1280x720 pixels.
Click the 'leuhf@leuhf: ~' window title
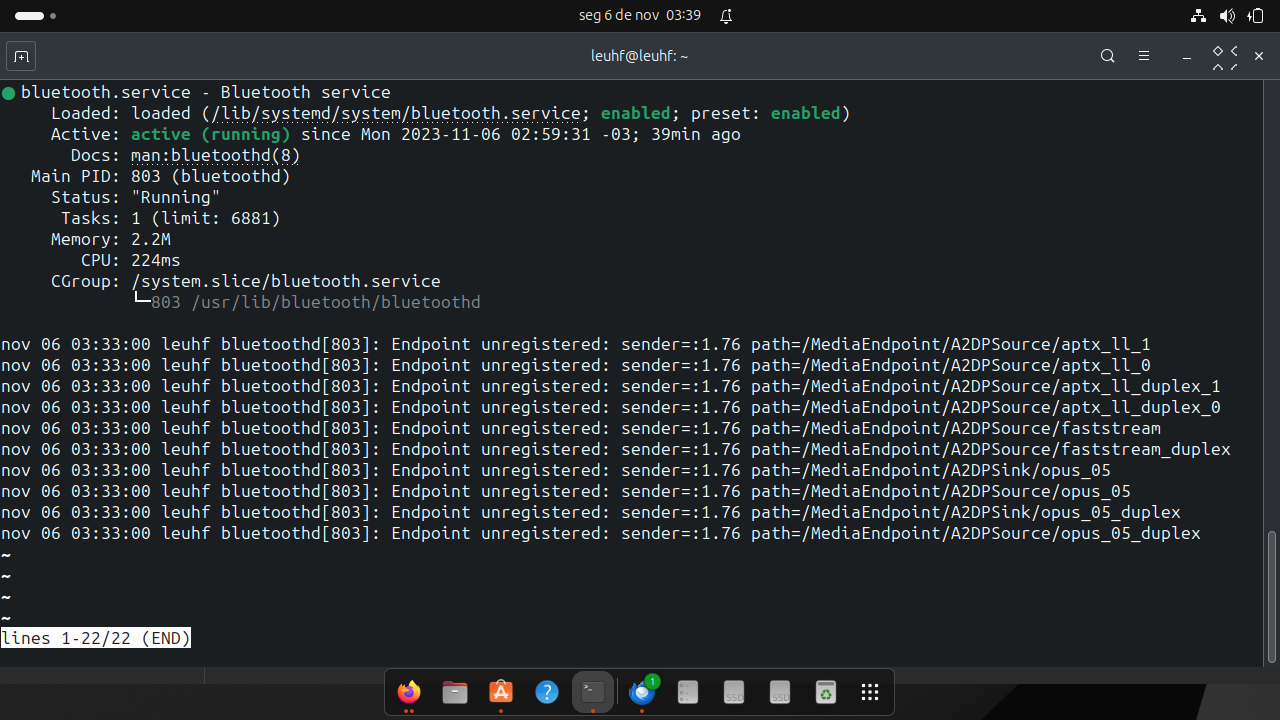click(x=640, y=56)
